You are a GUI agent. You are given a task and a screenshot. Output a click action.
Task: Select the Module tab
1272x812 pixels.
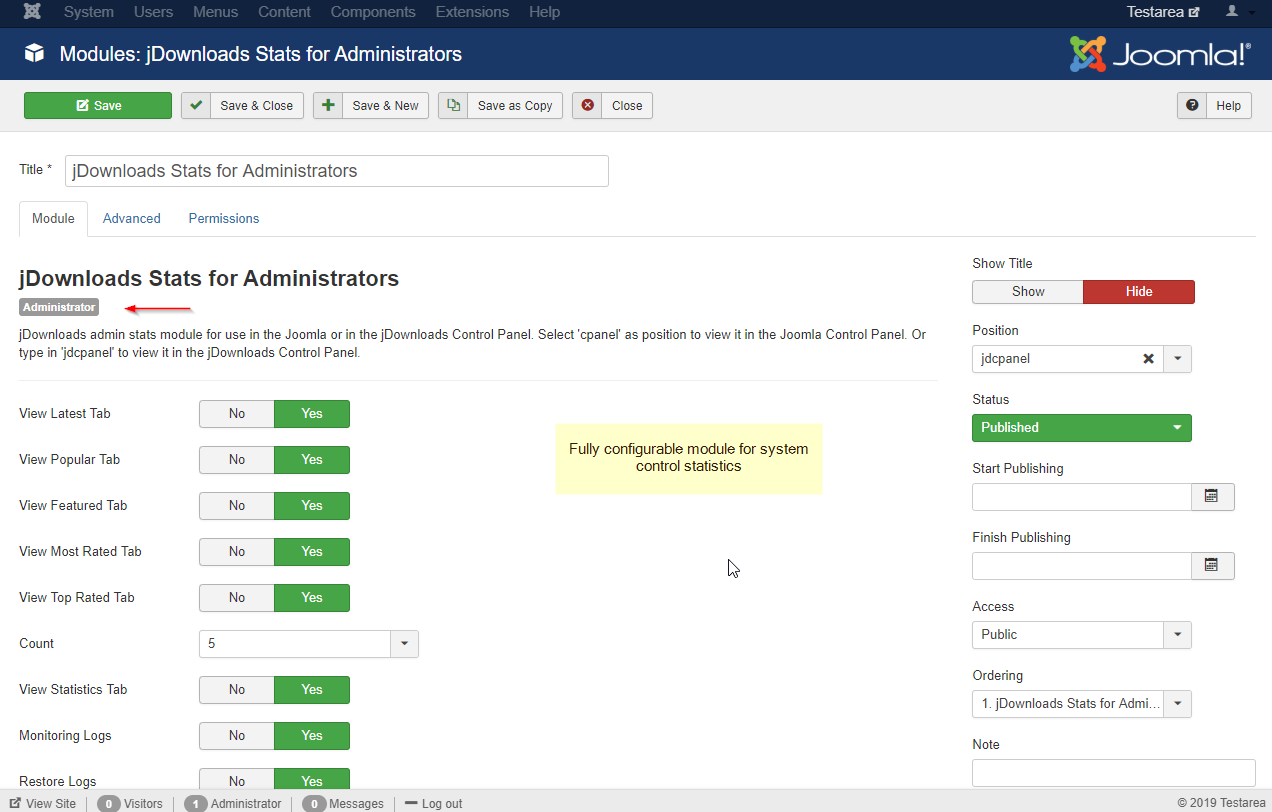(x=53, y=219)
